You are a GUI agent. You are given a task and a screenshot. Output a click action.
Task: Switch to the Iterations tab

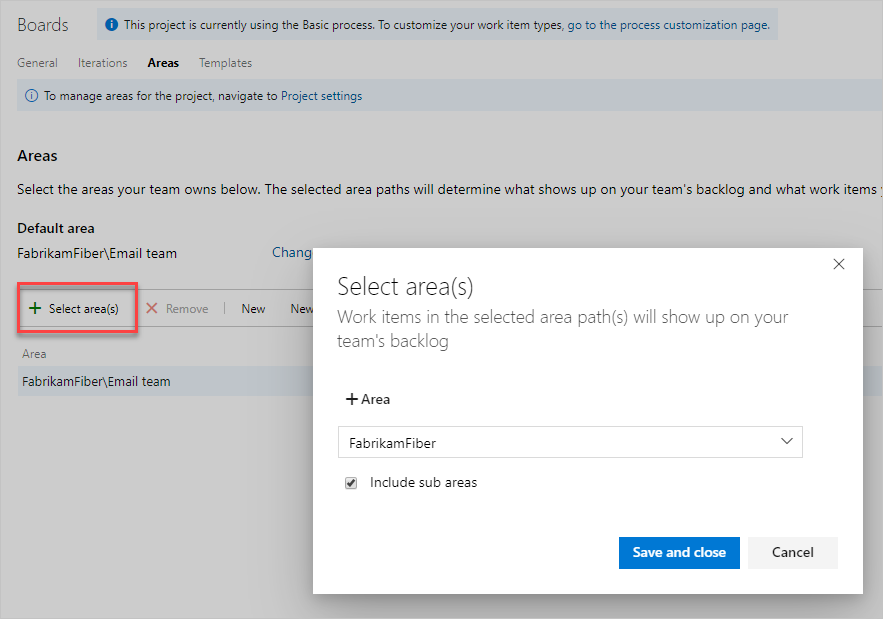102,63
